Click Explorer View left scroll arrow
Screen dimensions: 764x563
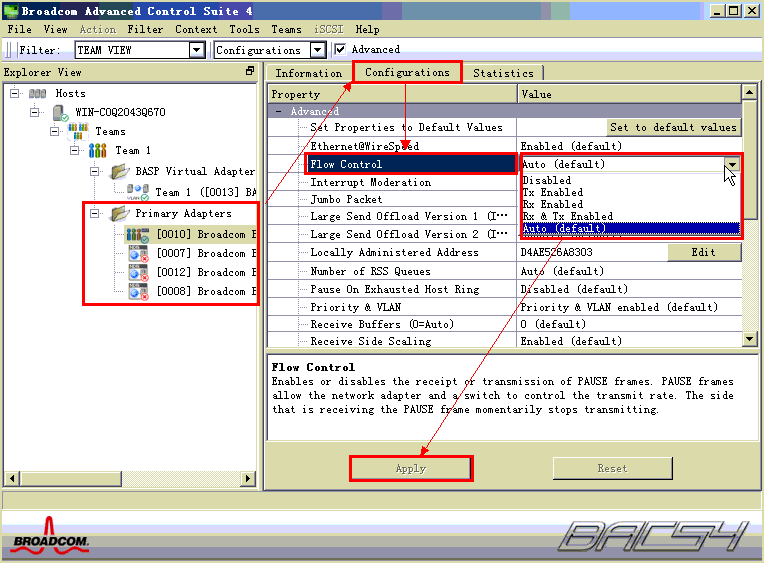(x=12, y=478)
